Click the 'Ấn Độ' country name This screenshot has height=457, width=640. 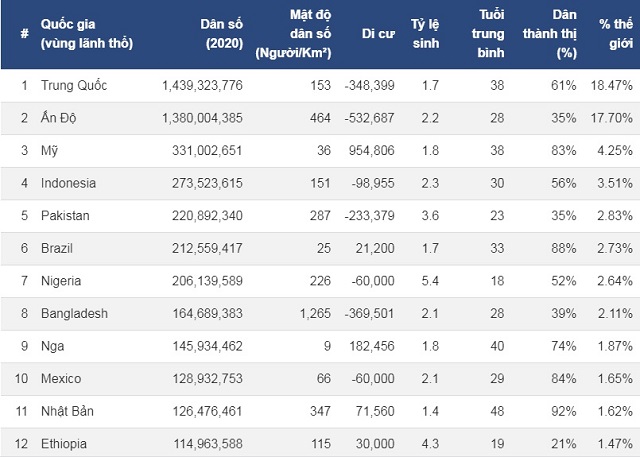coord(58,118)
